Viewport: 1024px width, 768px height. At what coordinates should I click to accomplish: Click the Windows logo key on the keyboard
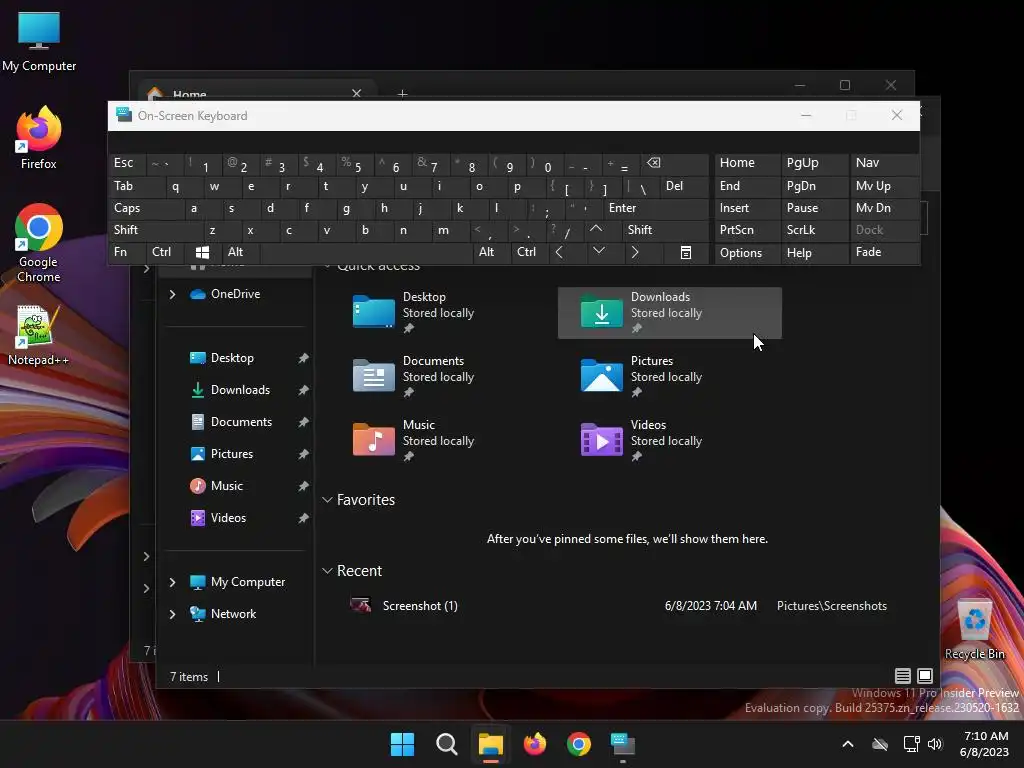pos(202,253)
